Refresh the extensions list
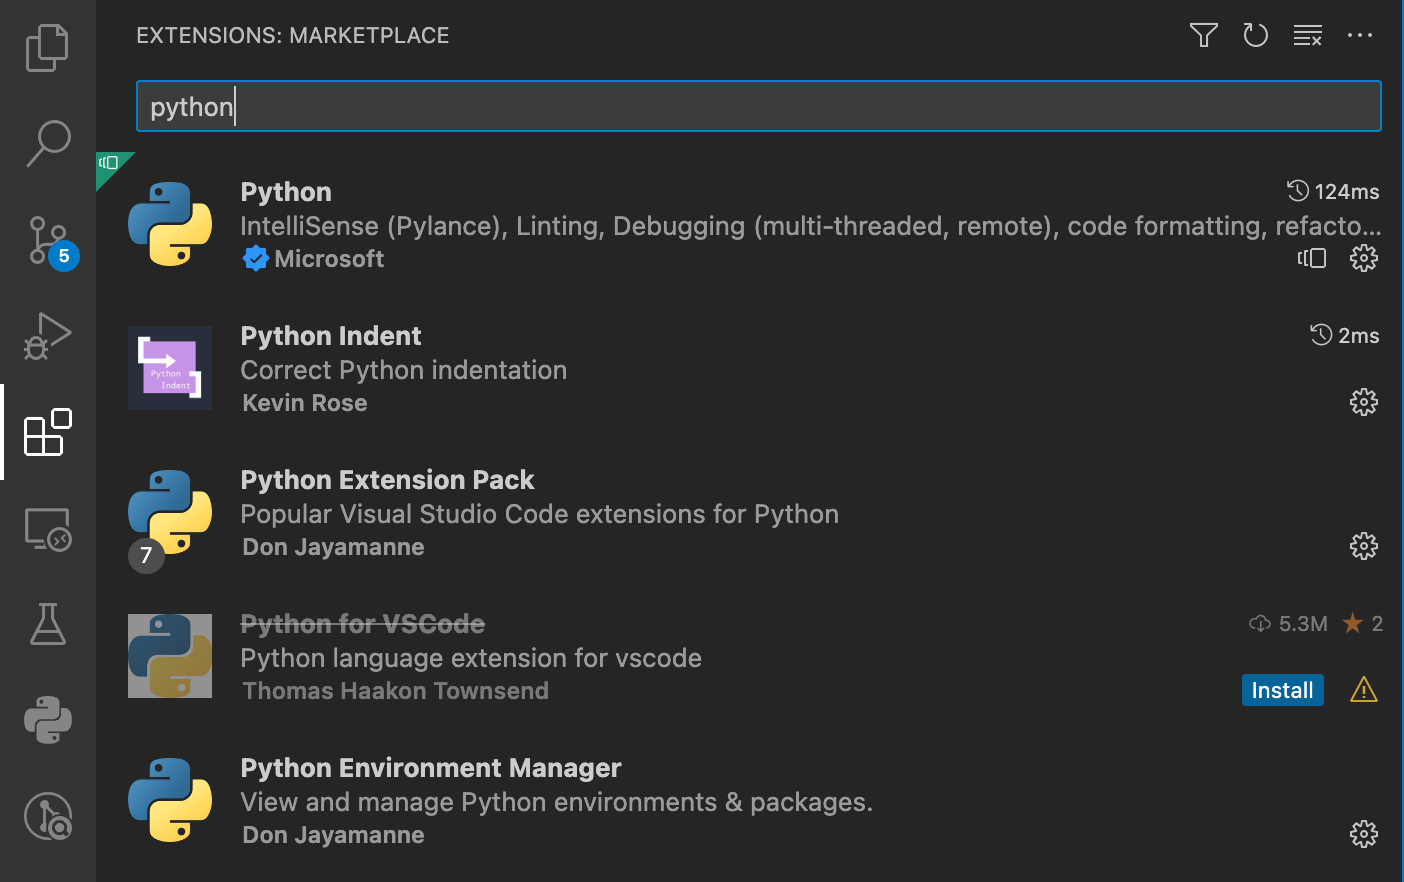Viewport: 1404px width, 882px height. tap(1255, 35)
